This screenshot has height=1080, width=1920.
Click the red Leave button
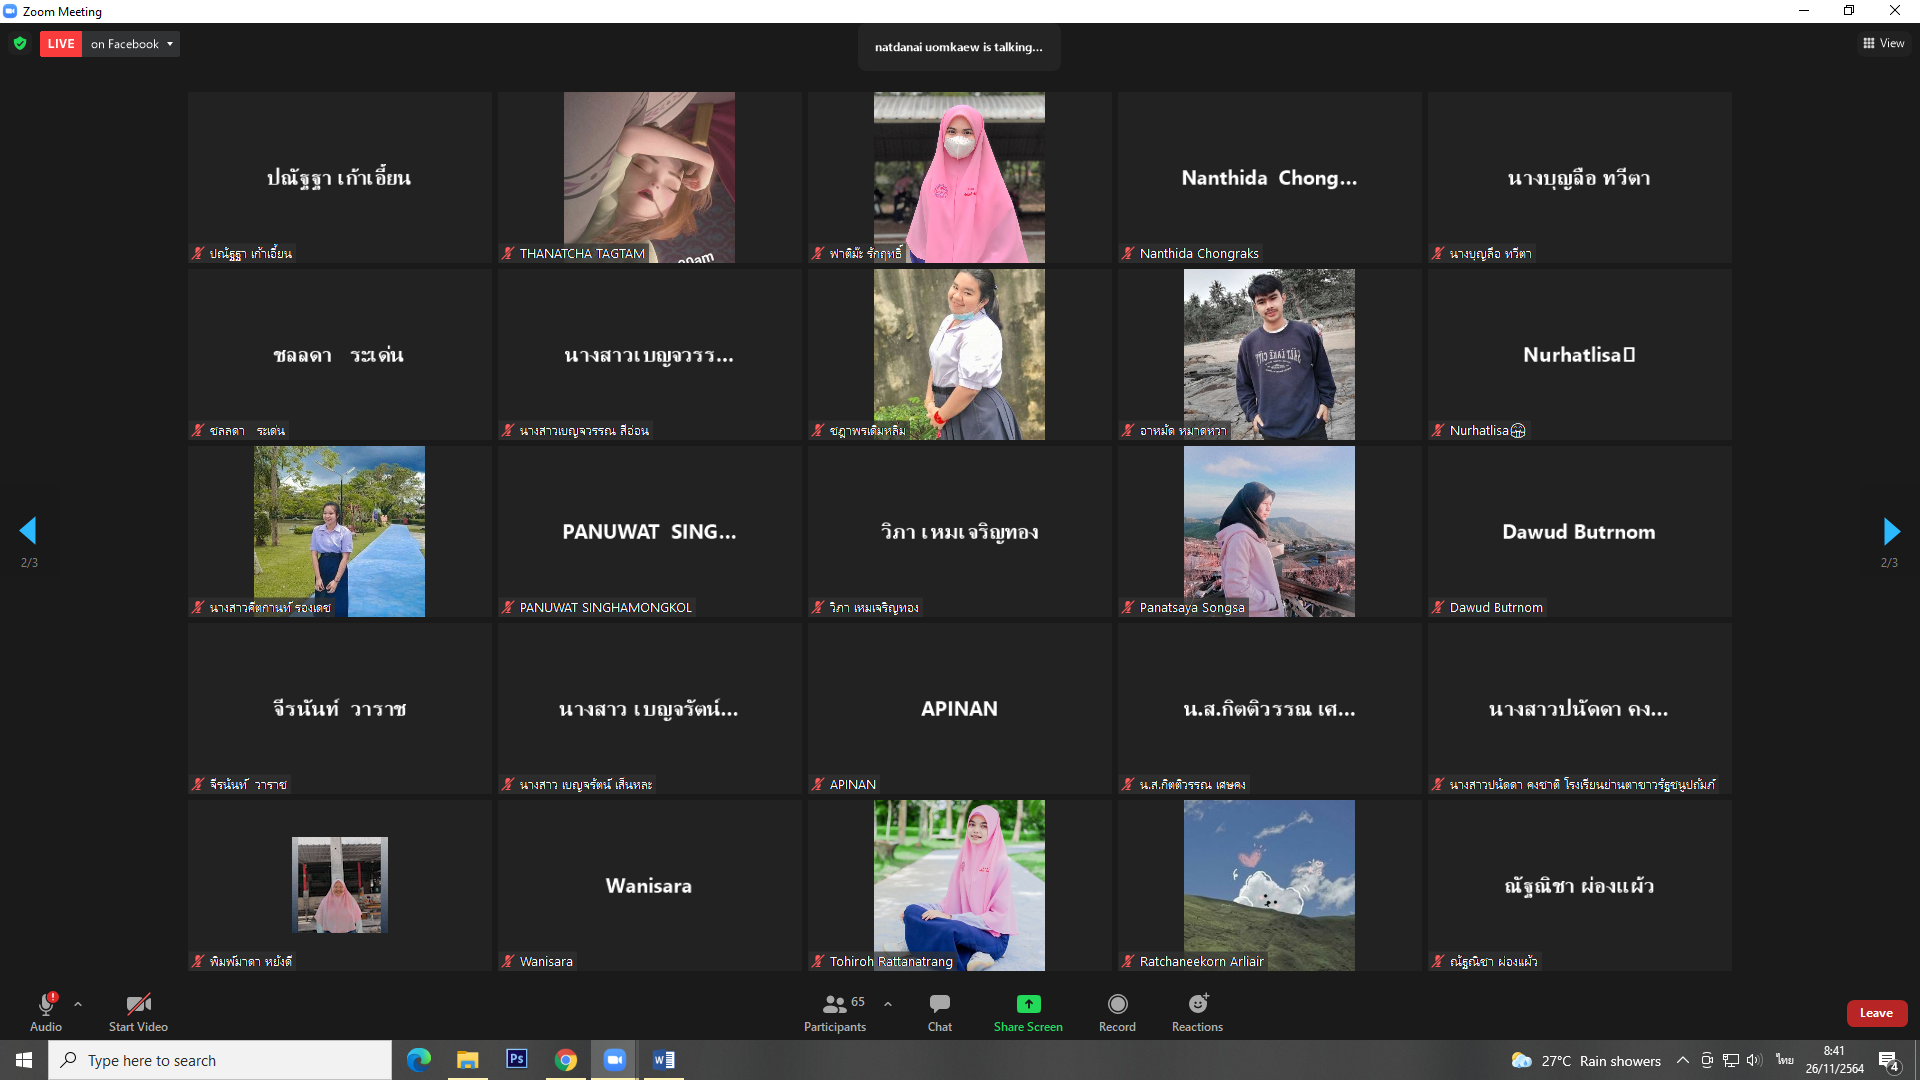click(x=1876, y=1013)
